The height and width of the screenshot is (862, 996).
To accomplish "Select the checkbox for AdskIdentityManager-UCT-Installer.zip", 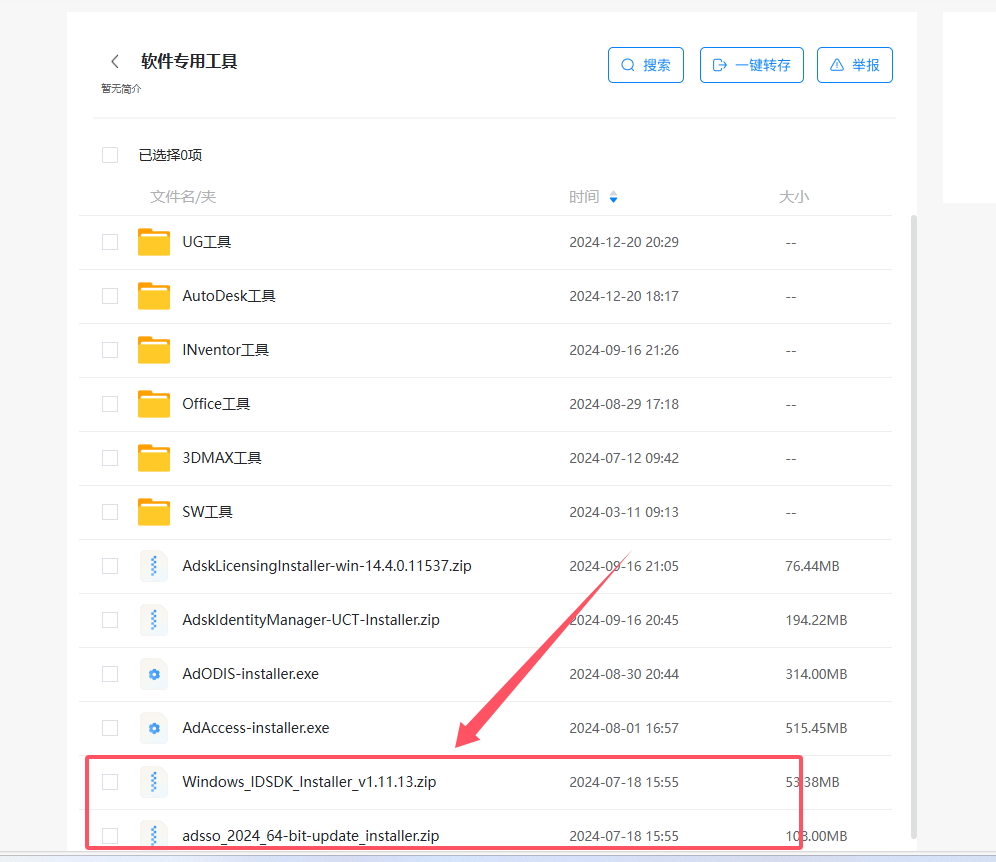I will pos(110,620).
